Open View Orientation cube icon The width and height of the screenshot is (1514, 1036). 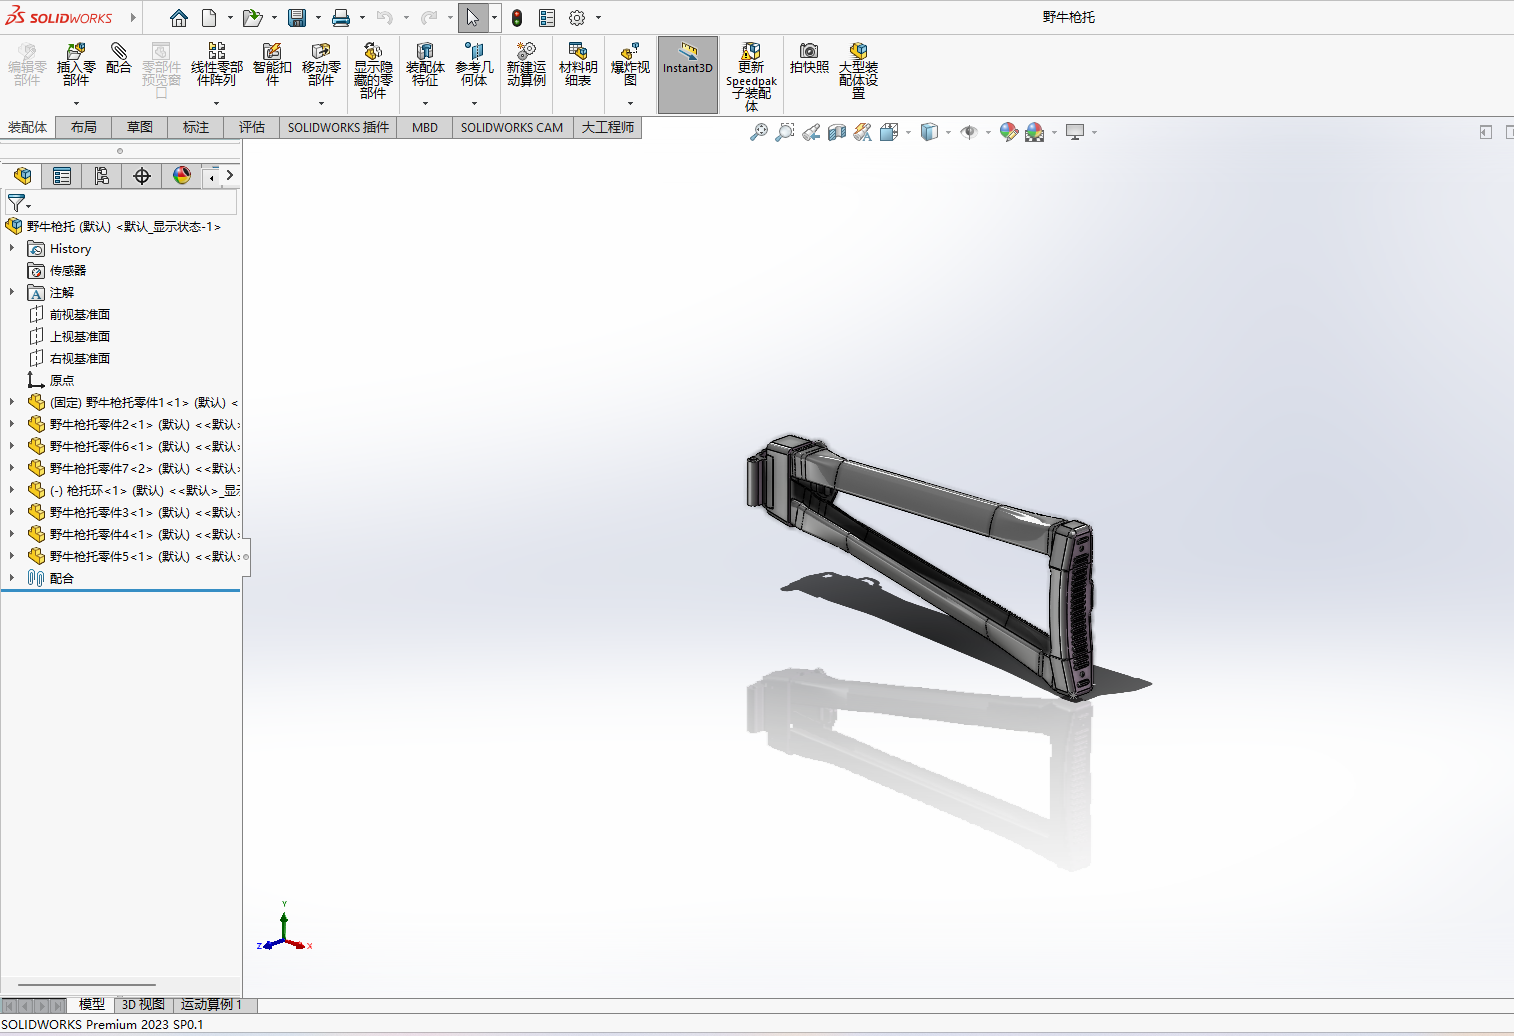889,132
